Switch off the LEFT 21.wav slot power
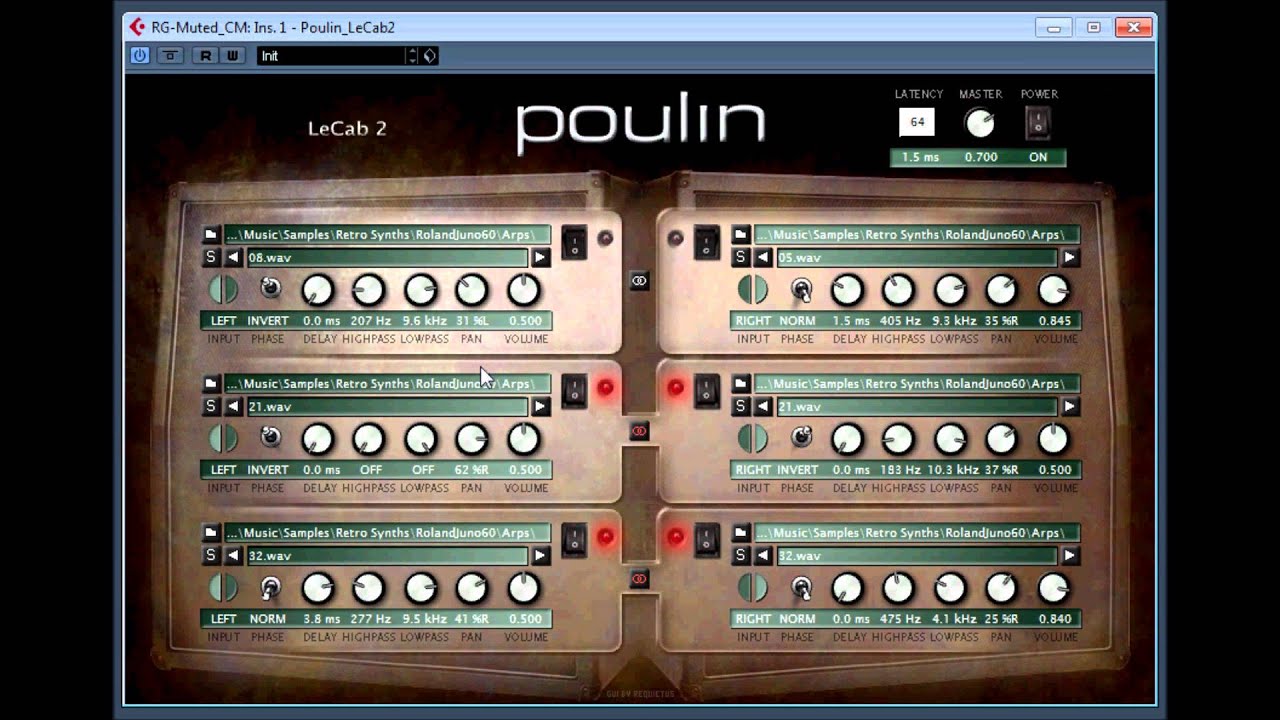The width and height of the screenshot is (1280, 720). (x=574, y=390)
